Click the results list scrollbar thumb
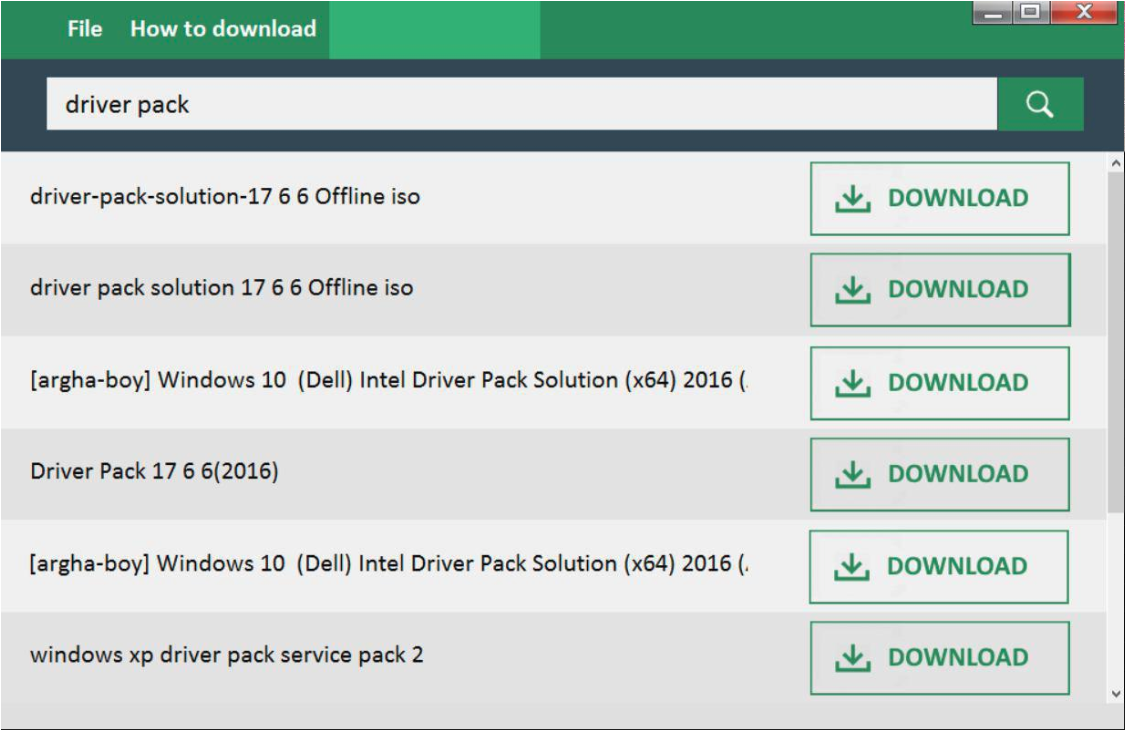The width and height of the screenshot is (1125, 730). point(1116,342)
